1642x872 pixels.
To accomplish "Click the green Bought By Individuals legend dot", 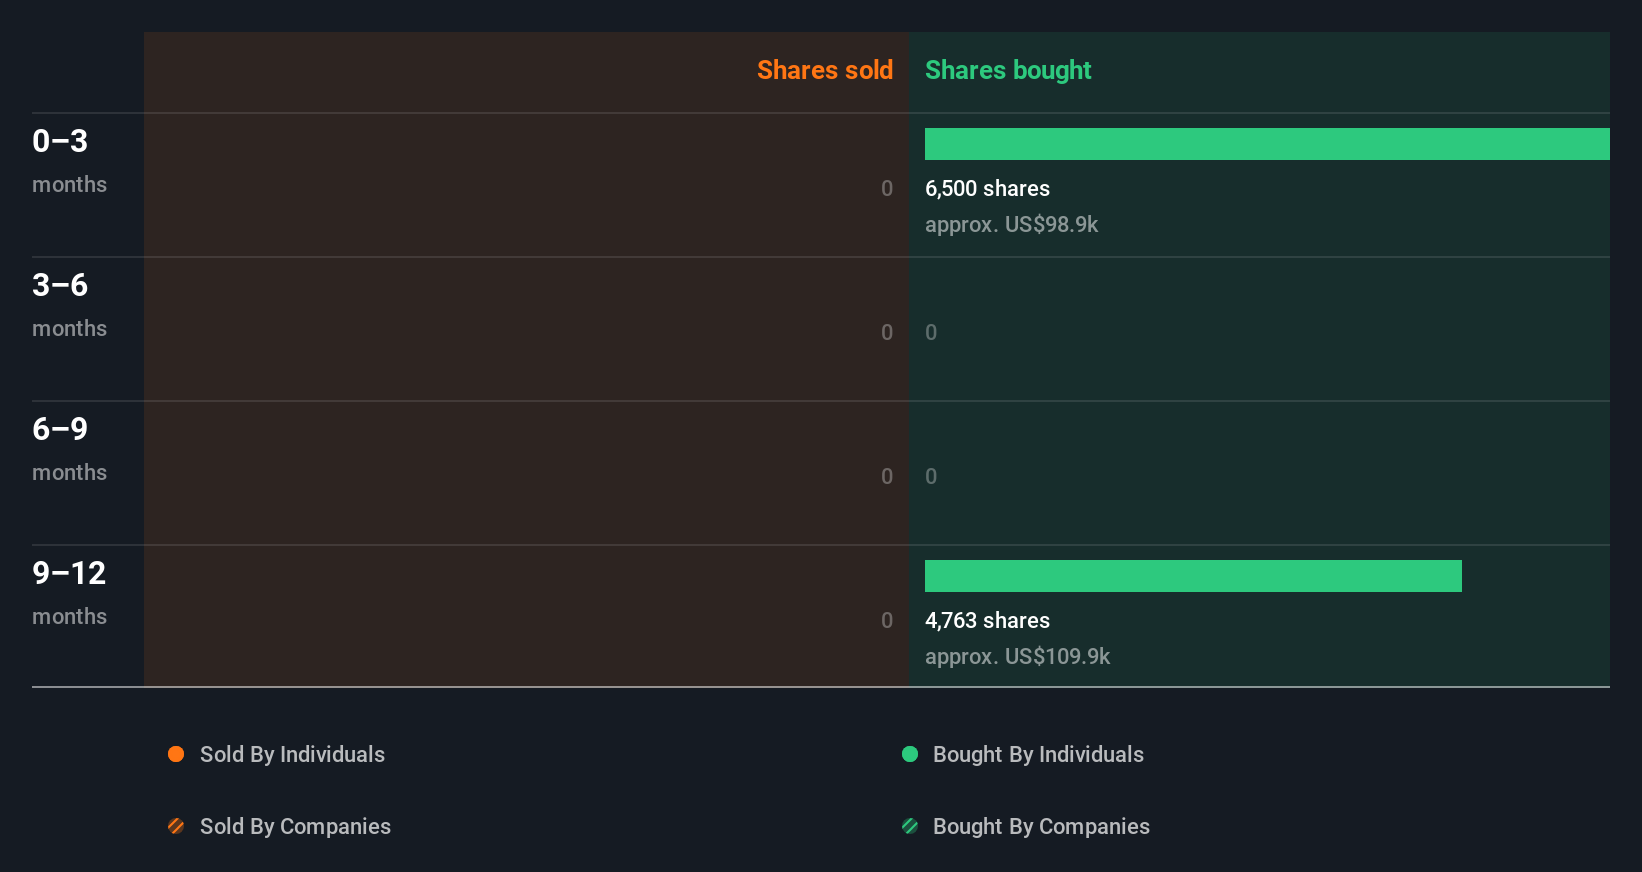I will (x=910, y=754).
